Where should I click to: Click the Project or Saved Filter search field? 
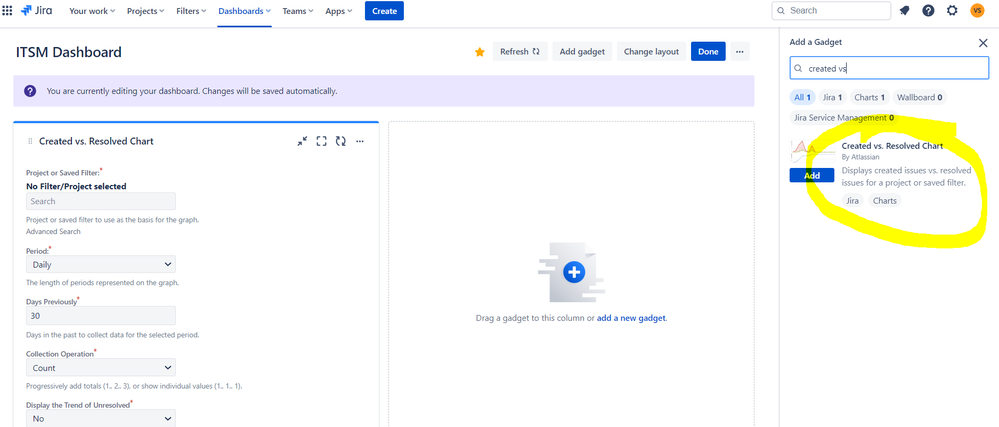[101, 201]
